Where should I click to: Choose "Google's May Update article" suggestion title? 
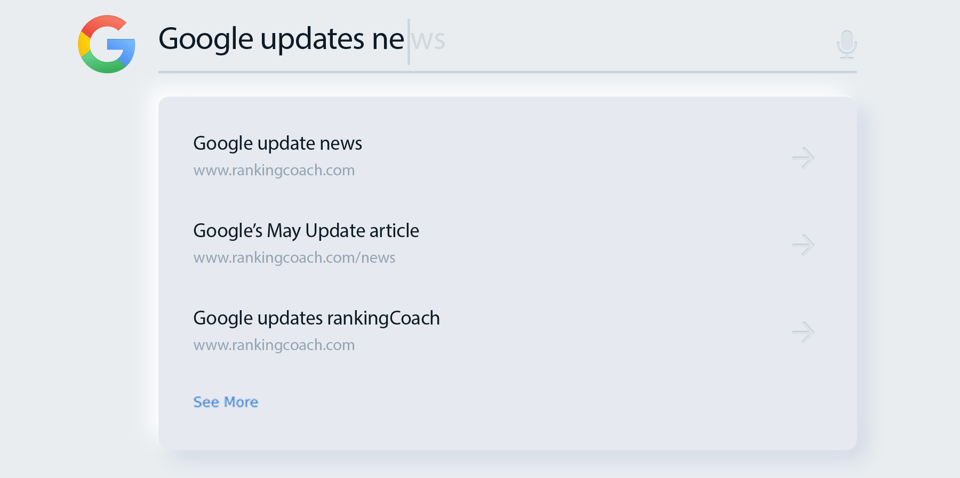(x=306, y=231)
